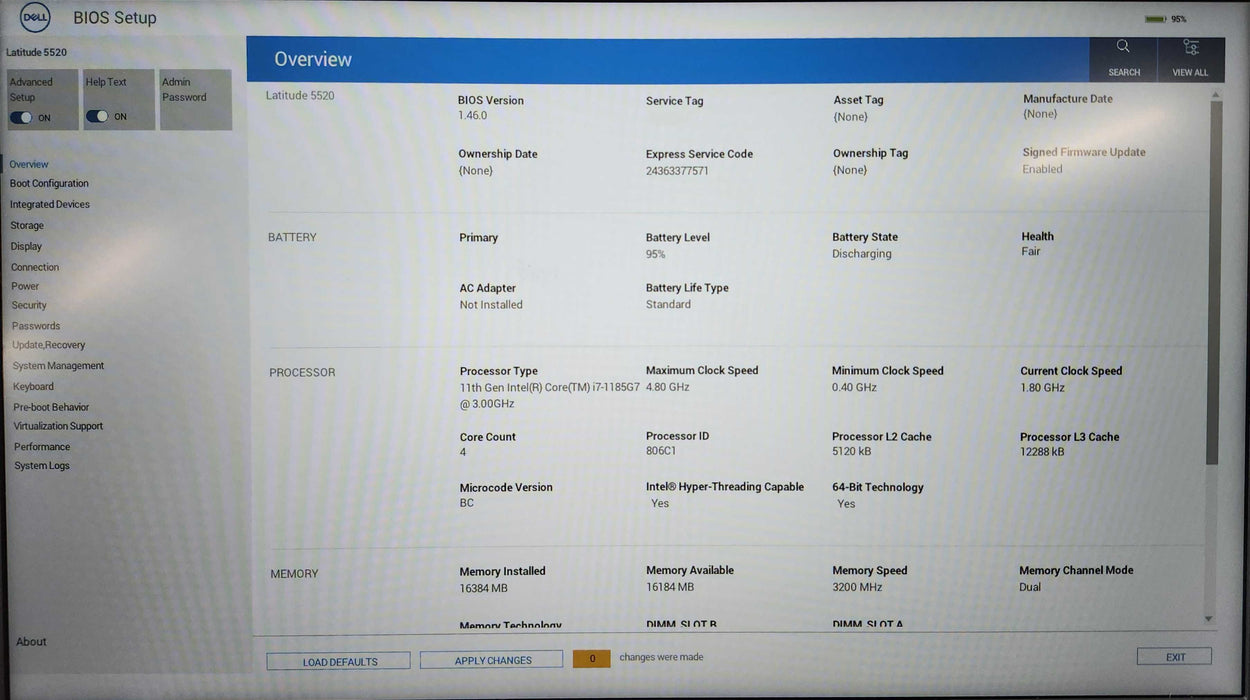Open the About link

pyautogui.click(x=30, y=641)
